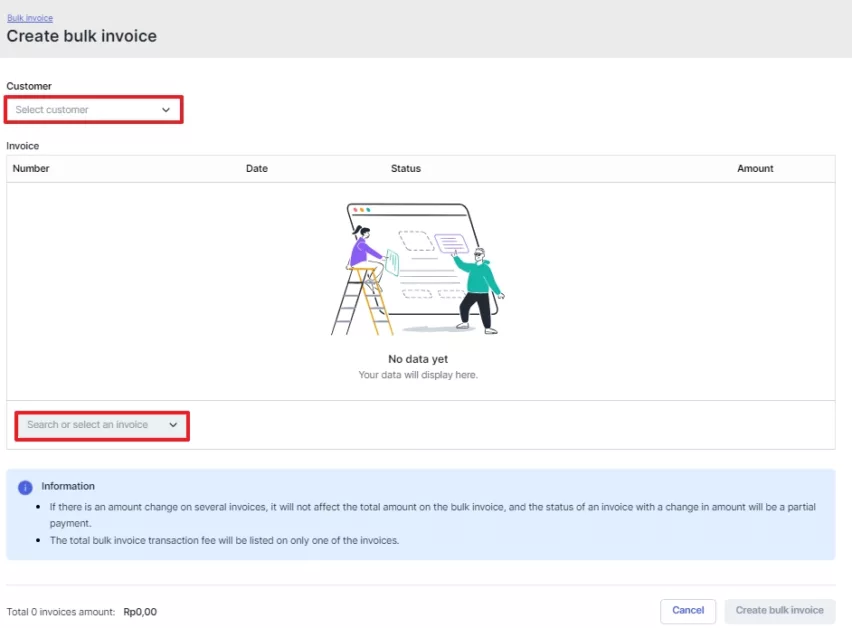The image size is (852, 628).
Task: Click the Invoice section label
Action: coord(23,146)
